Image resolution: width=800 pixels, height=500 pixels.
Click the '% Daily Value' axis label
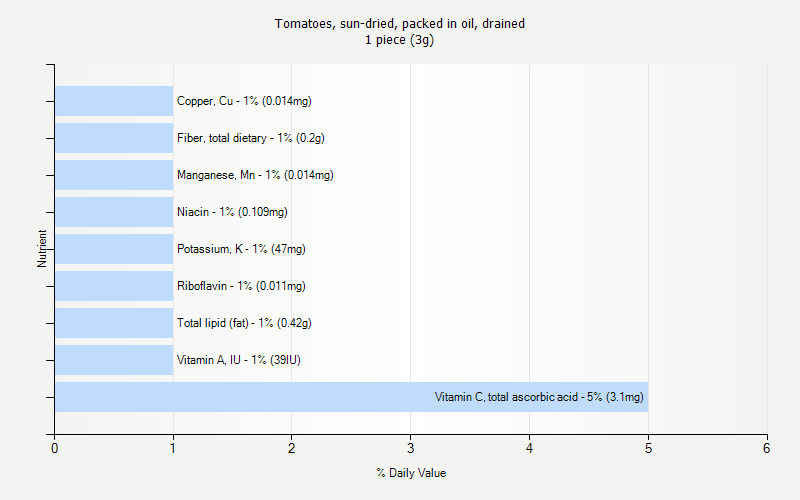(x=411, y=473)
